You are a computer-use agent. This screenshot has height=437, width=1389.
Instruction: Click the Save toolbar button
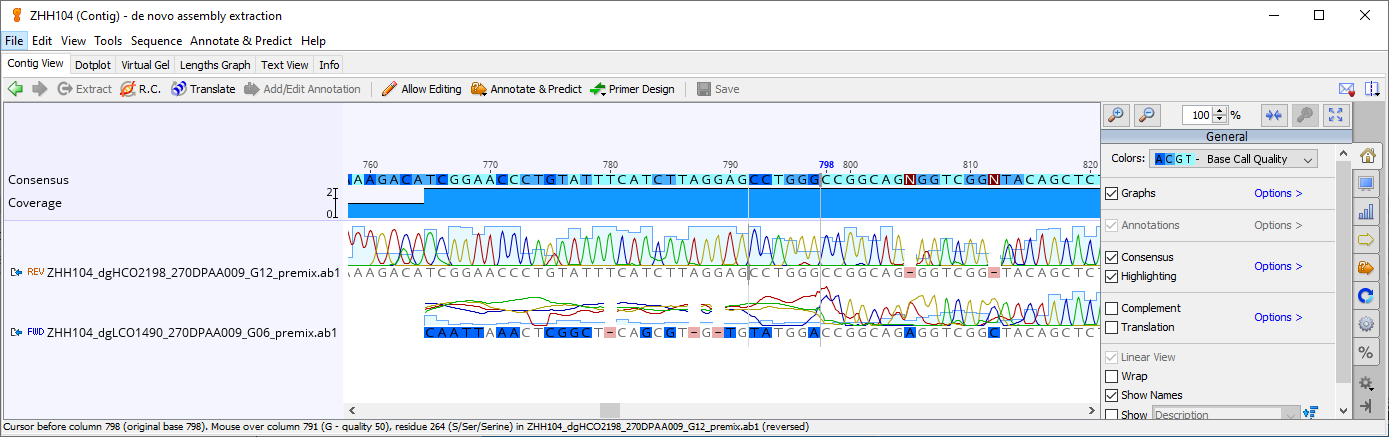[x=718, y=89]
